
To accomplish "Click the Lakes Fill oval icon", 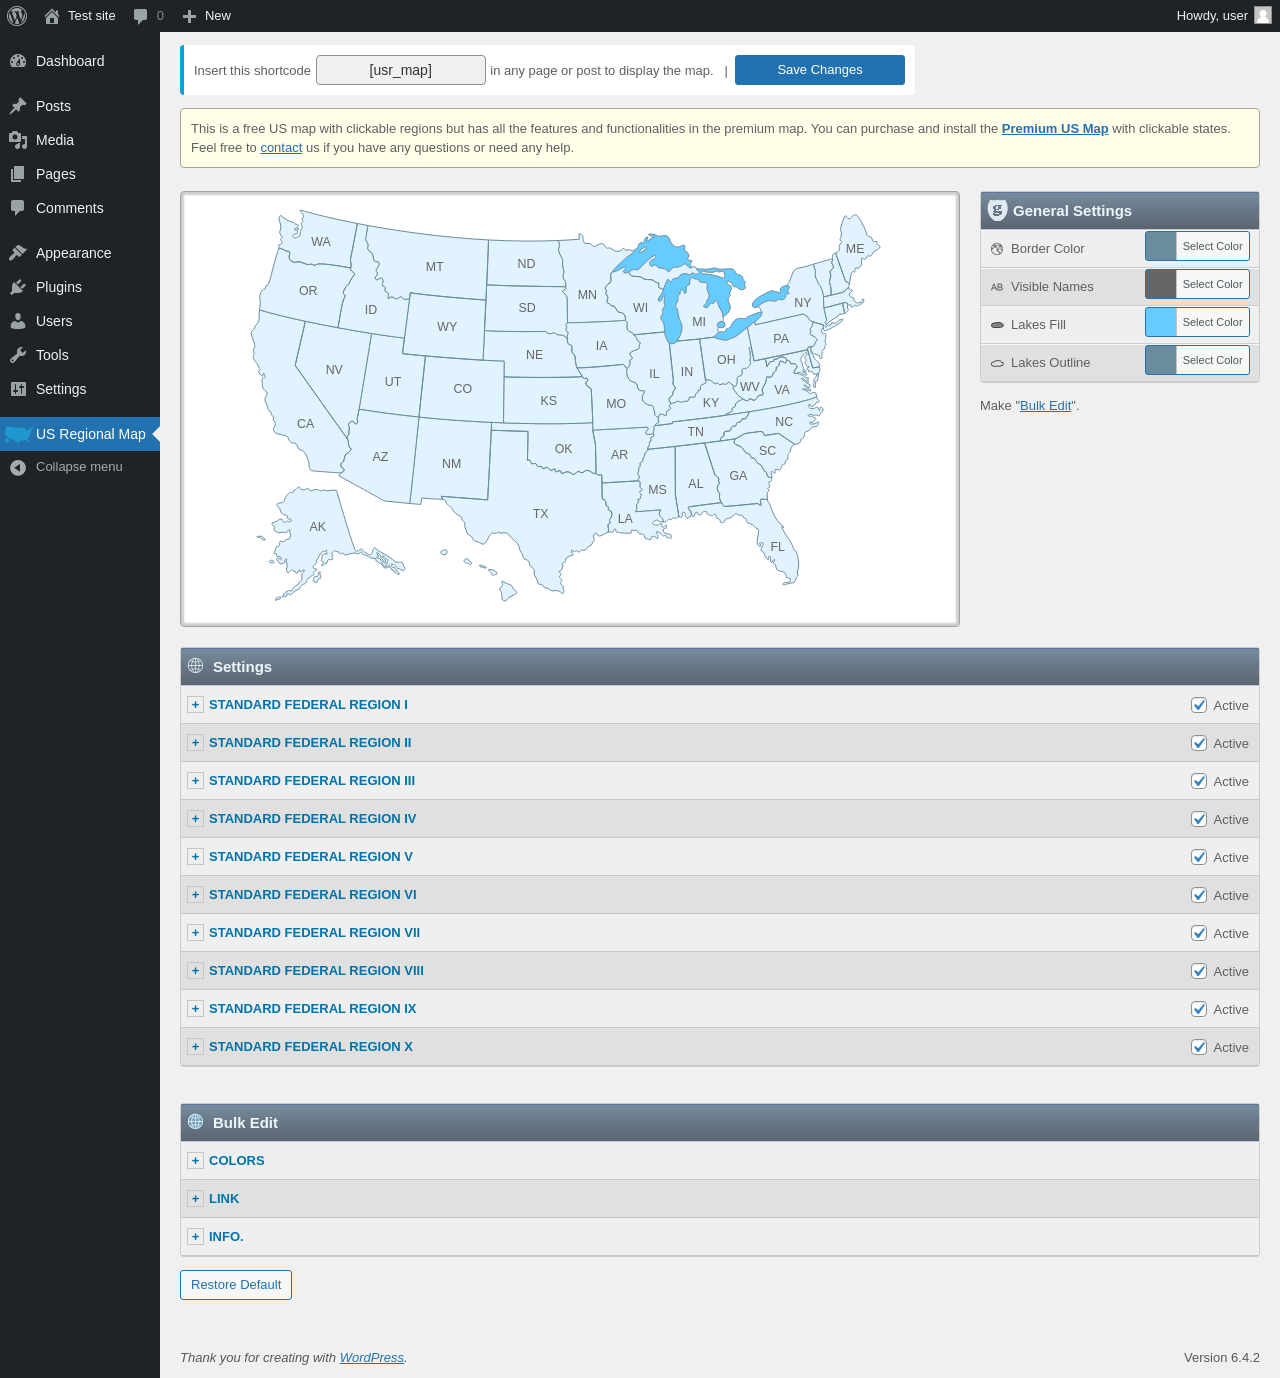I will coord(997,325).
